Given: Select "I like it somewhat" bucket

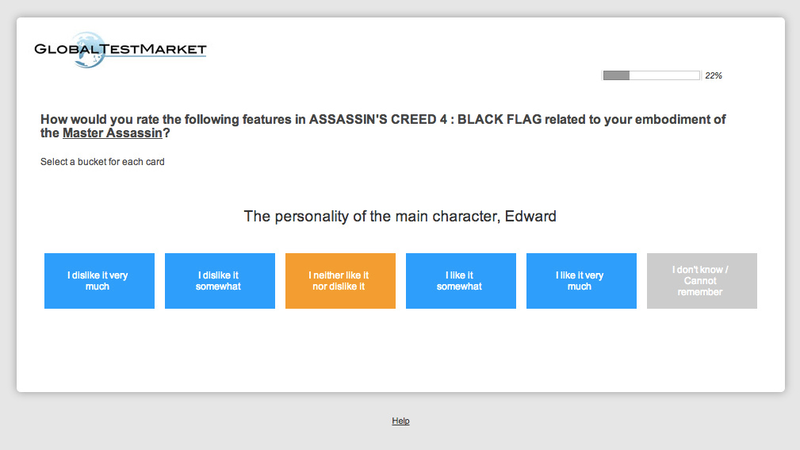Looking at the screenshot, I should click(461, 281).
